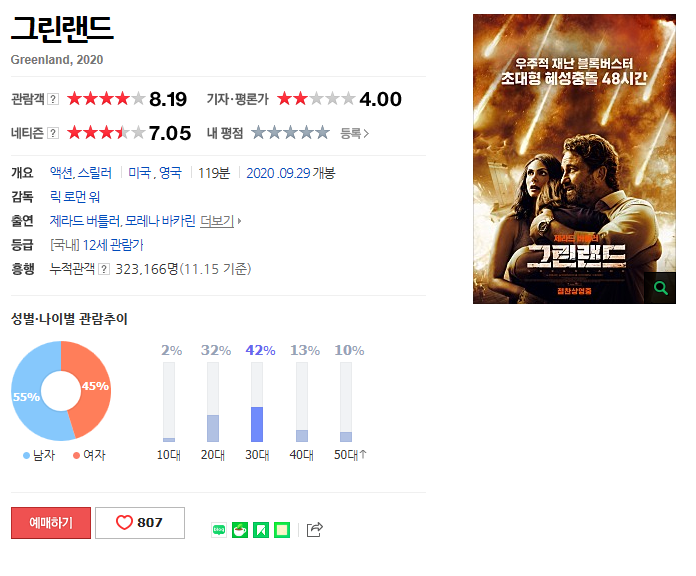Click the green bookmark share icon
This screenshot has height=576, width=696.
click(261, 530)
